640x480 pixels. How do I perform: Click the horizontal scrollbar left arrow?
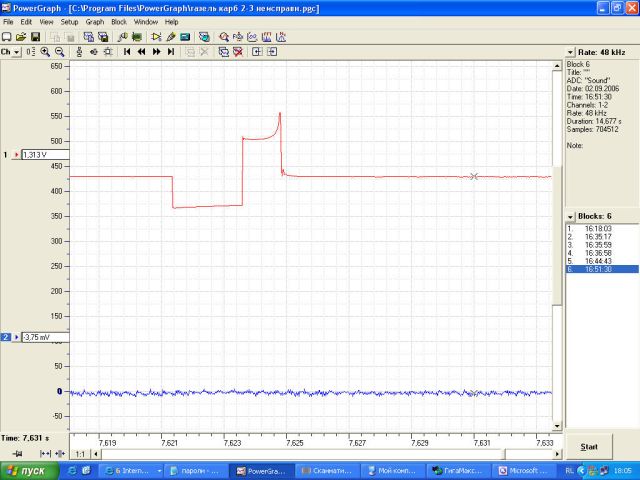pos(96,454)
